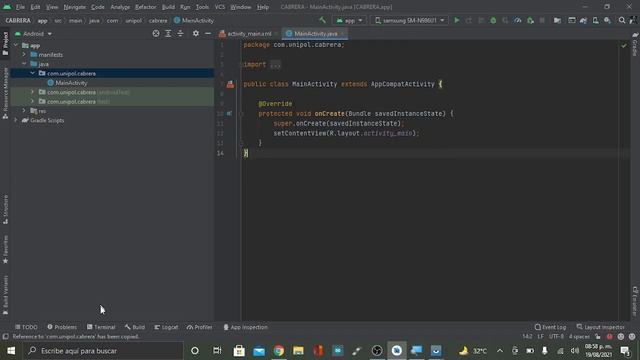Open the Event Log panel
This screenshot has width=640, height=360.
[x=550, y=327]
